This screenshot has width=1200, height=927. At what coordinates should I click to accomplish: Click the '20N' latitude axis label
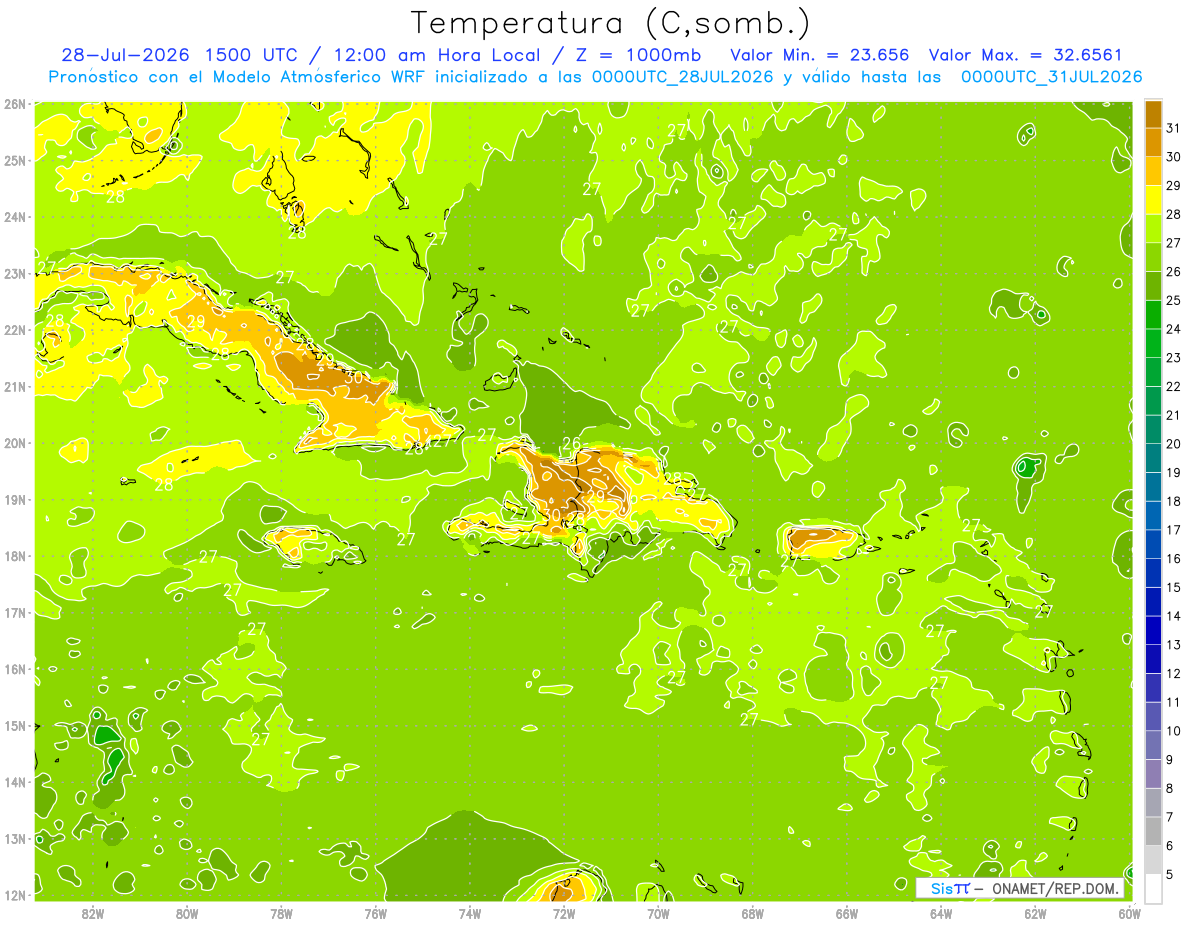click(14, 442)
